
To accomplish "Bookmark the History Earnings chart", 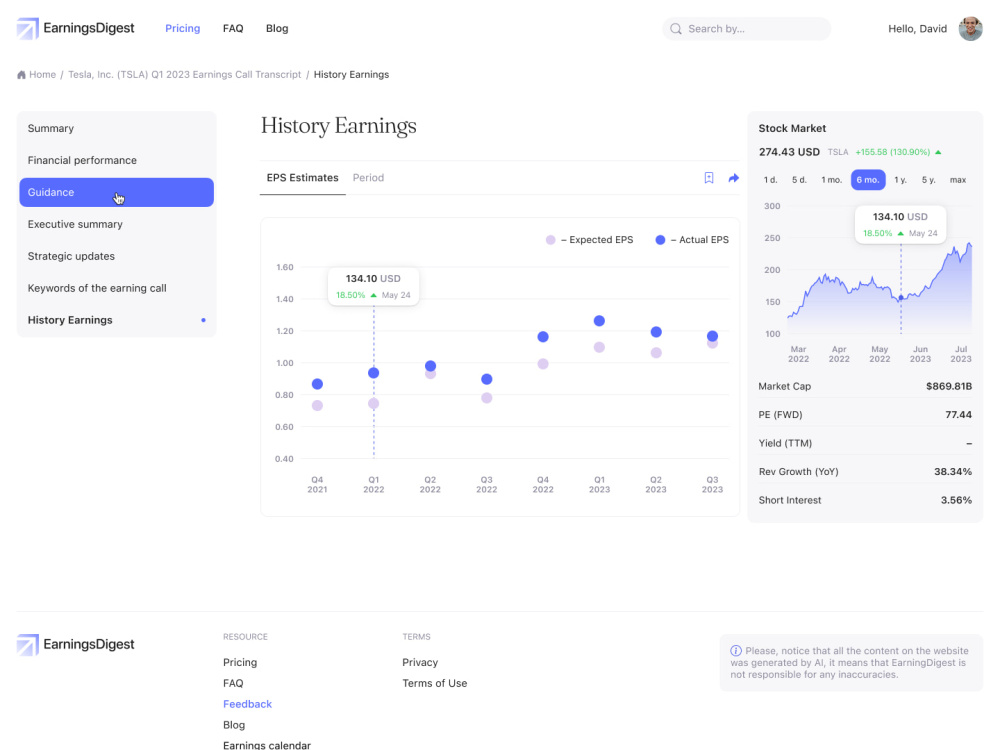I will (x=709, y=178).
